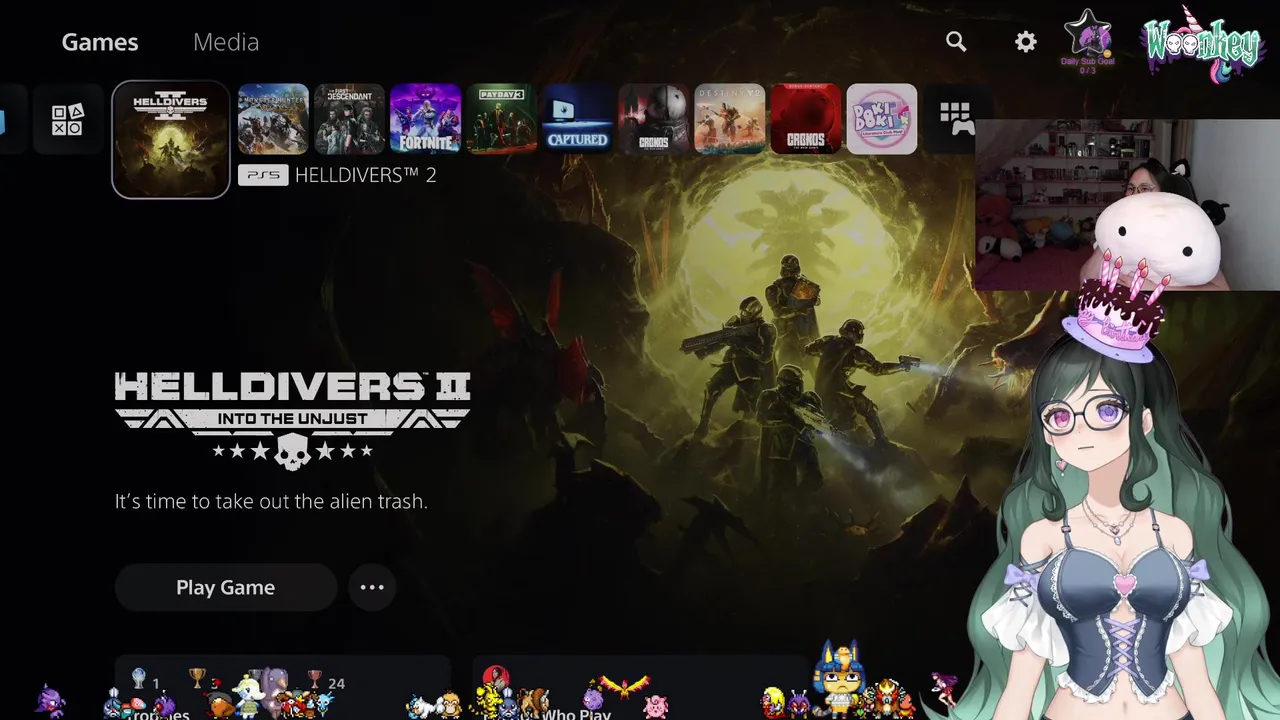Select the dark Cronos tile with helmet
The width and height of the screenshot is (1280, 720).
[653, 119]
